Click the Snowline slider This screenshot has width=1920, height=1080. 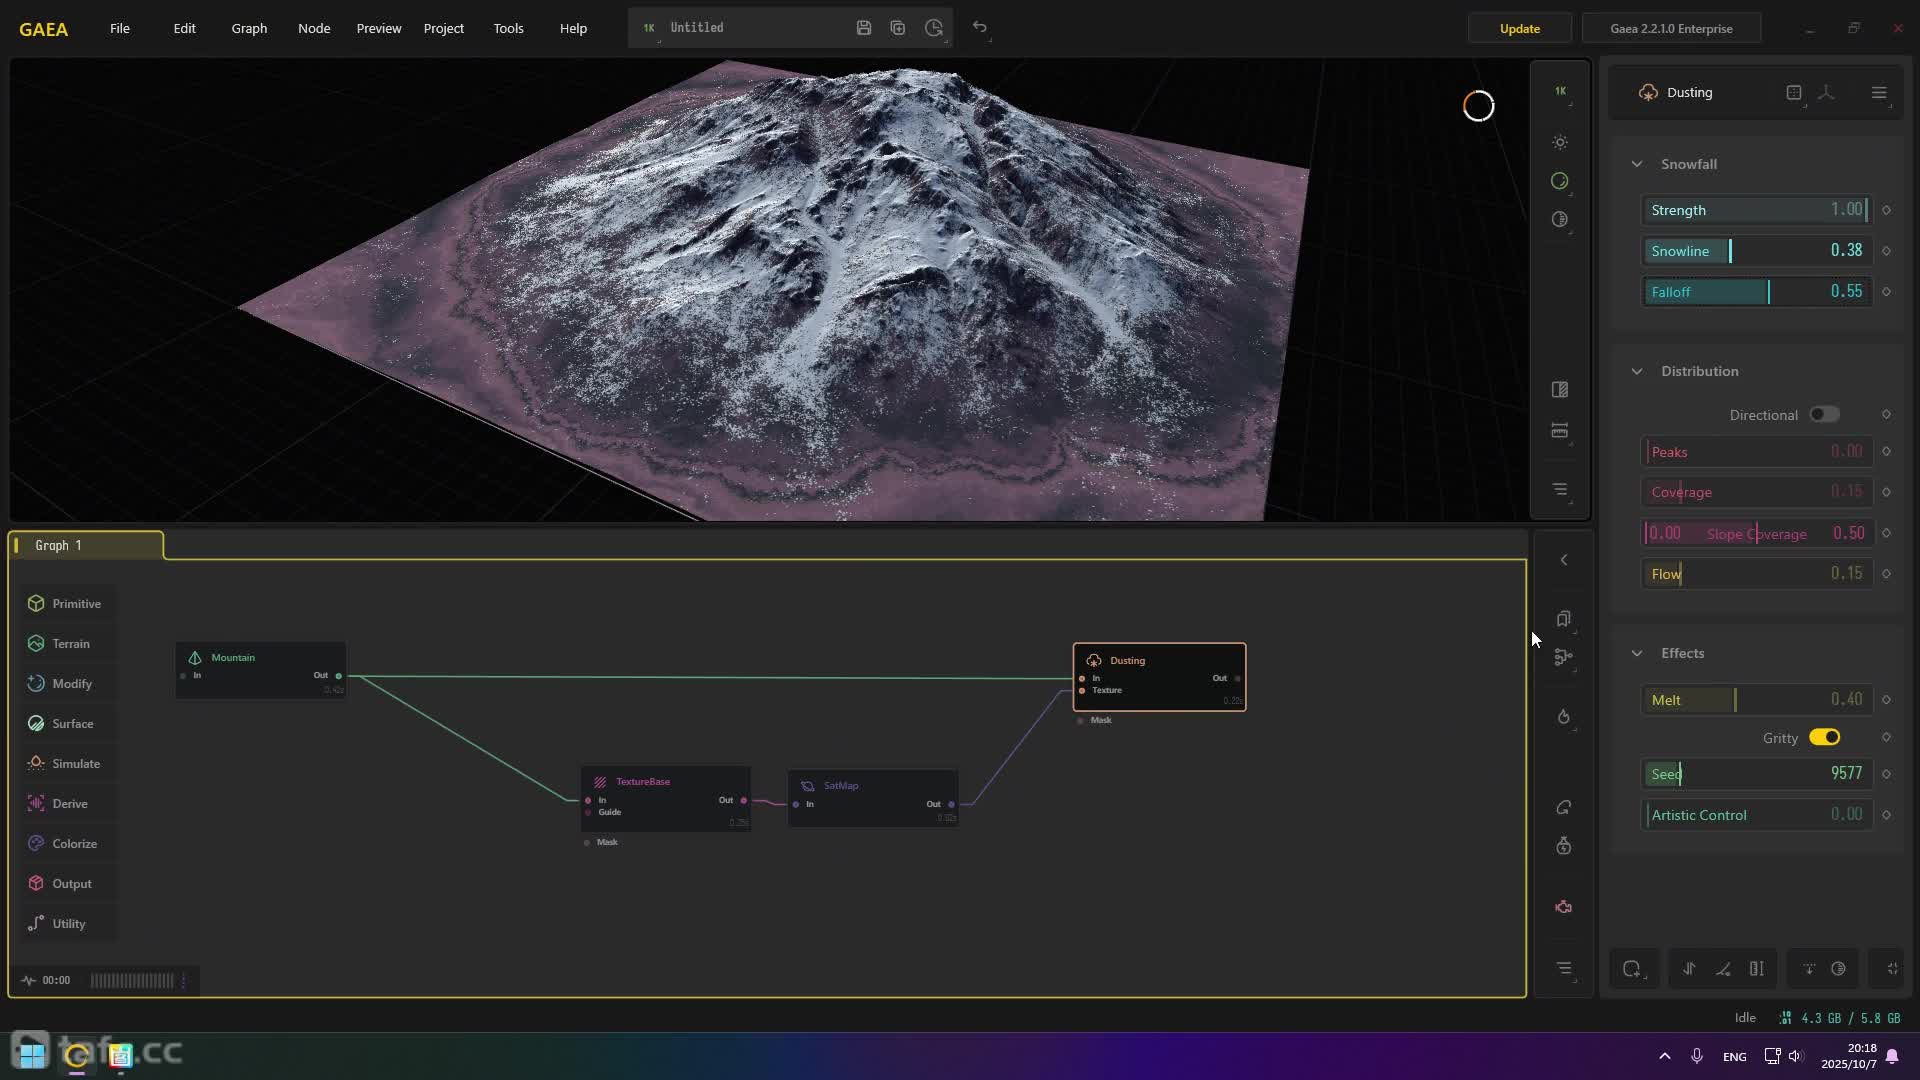pos(1756,251)
